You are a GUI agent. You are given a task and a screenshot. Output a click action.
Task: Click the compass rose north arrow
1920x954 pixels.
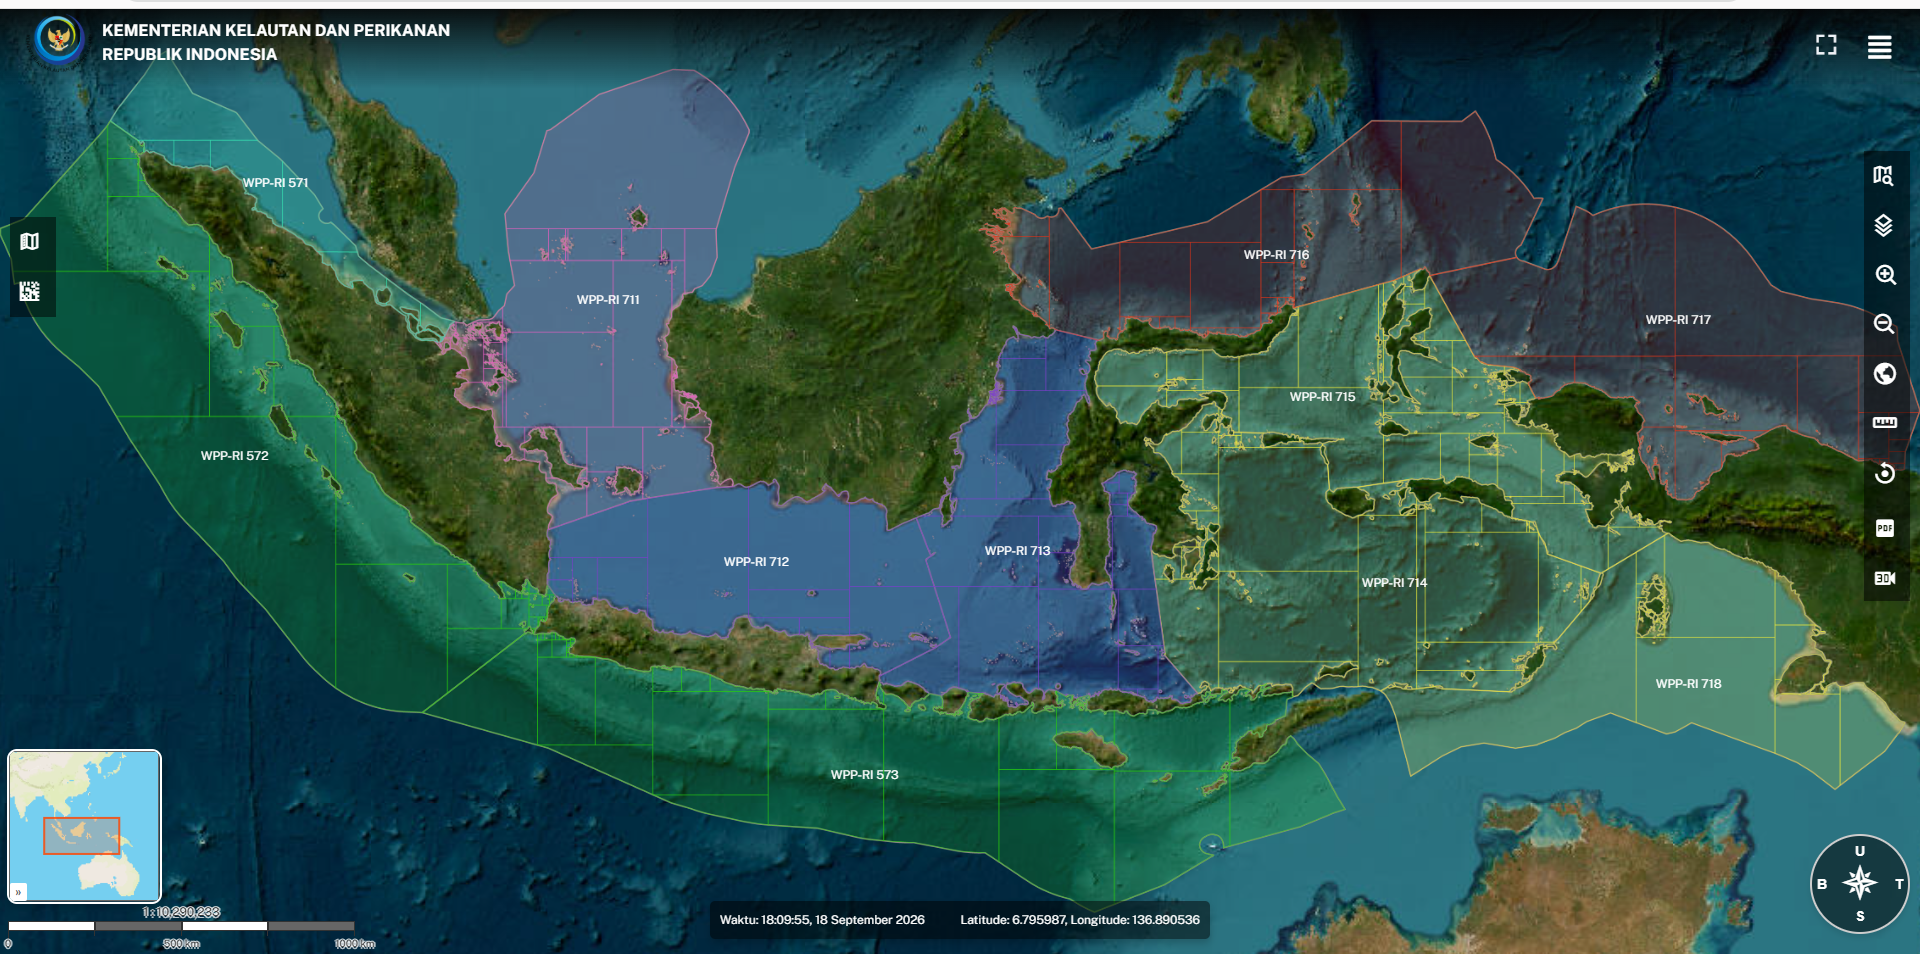1859,883
